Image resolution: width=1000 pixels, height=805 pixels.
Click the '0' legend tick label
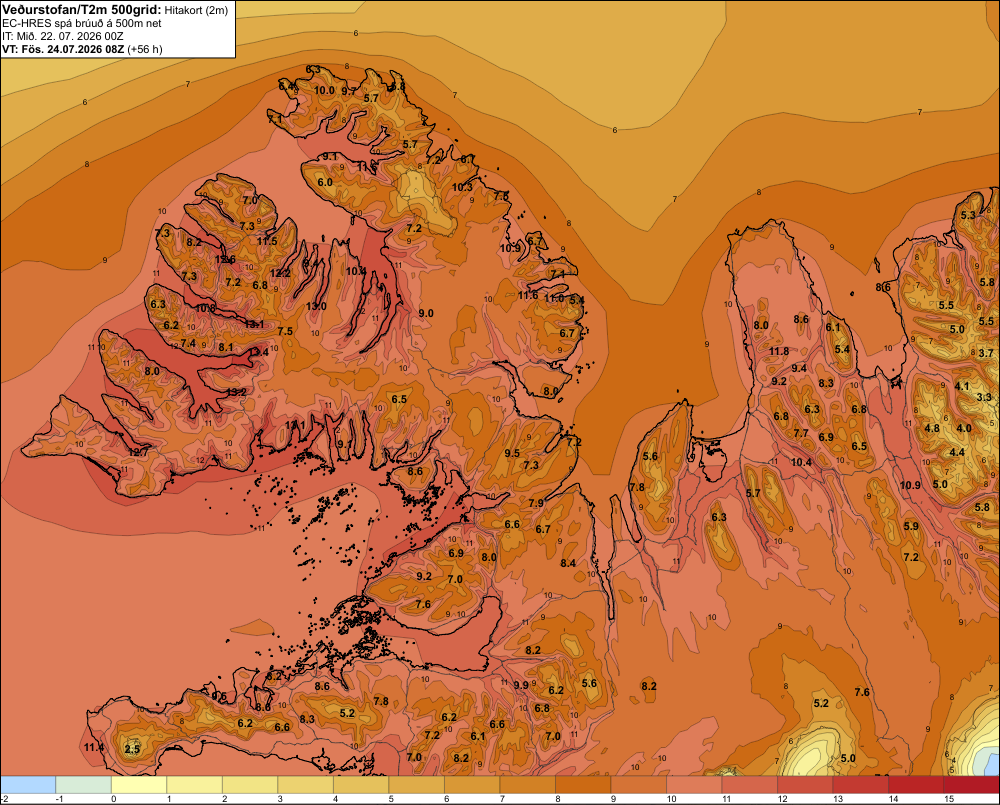[x=114, y=799]
